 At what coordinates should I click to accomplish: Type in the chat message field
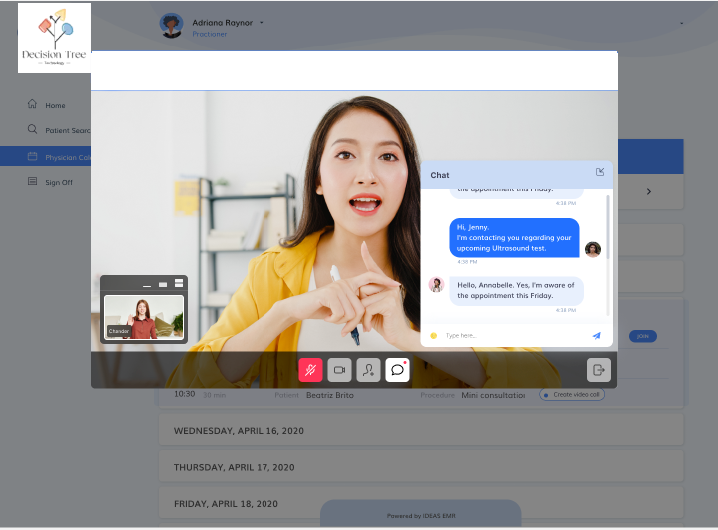[x=510, y=336]
